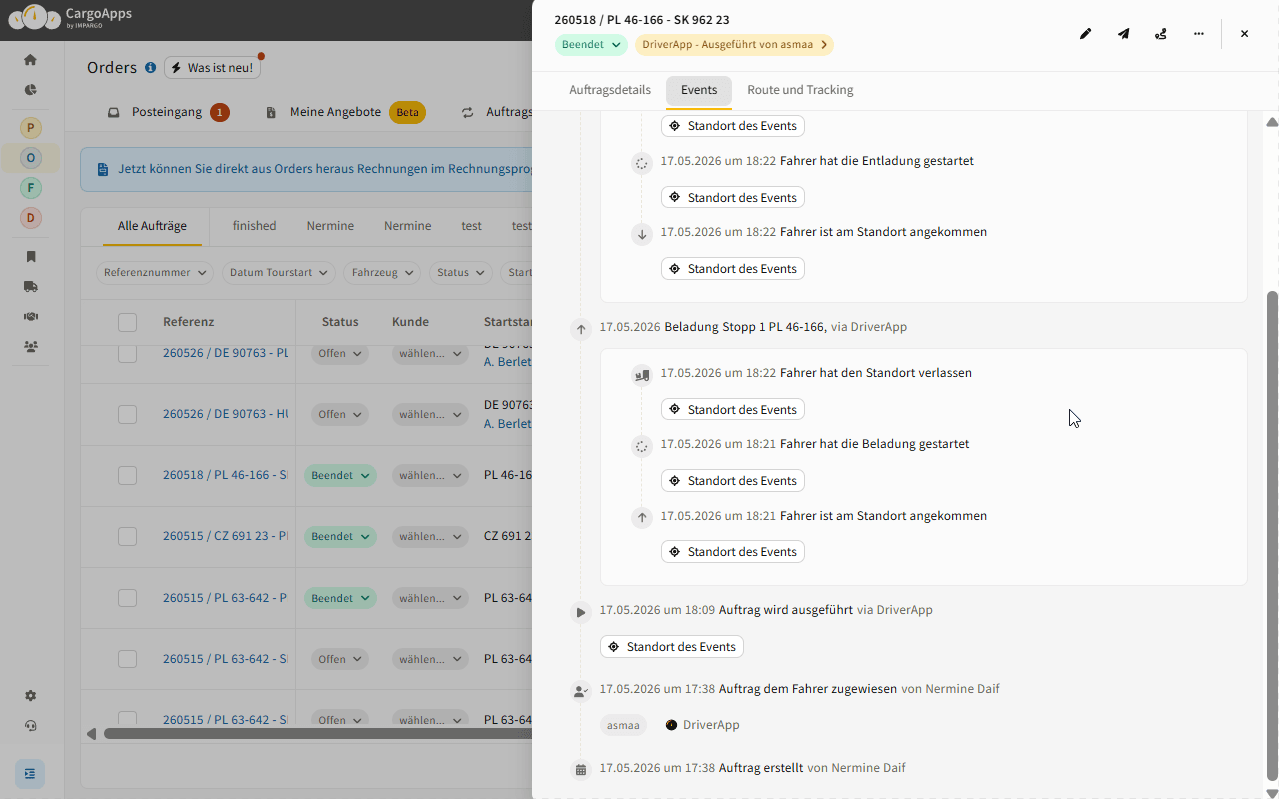Click the CargoApps logo

coord(70,17)
